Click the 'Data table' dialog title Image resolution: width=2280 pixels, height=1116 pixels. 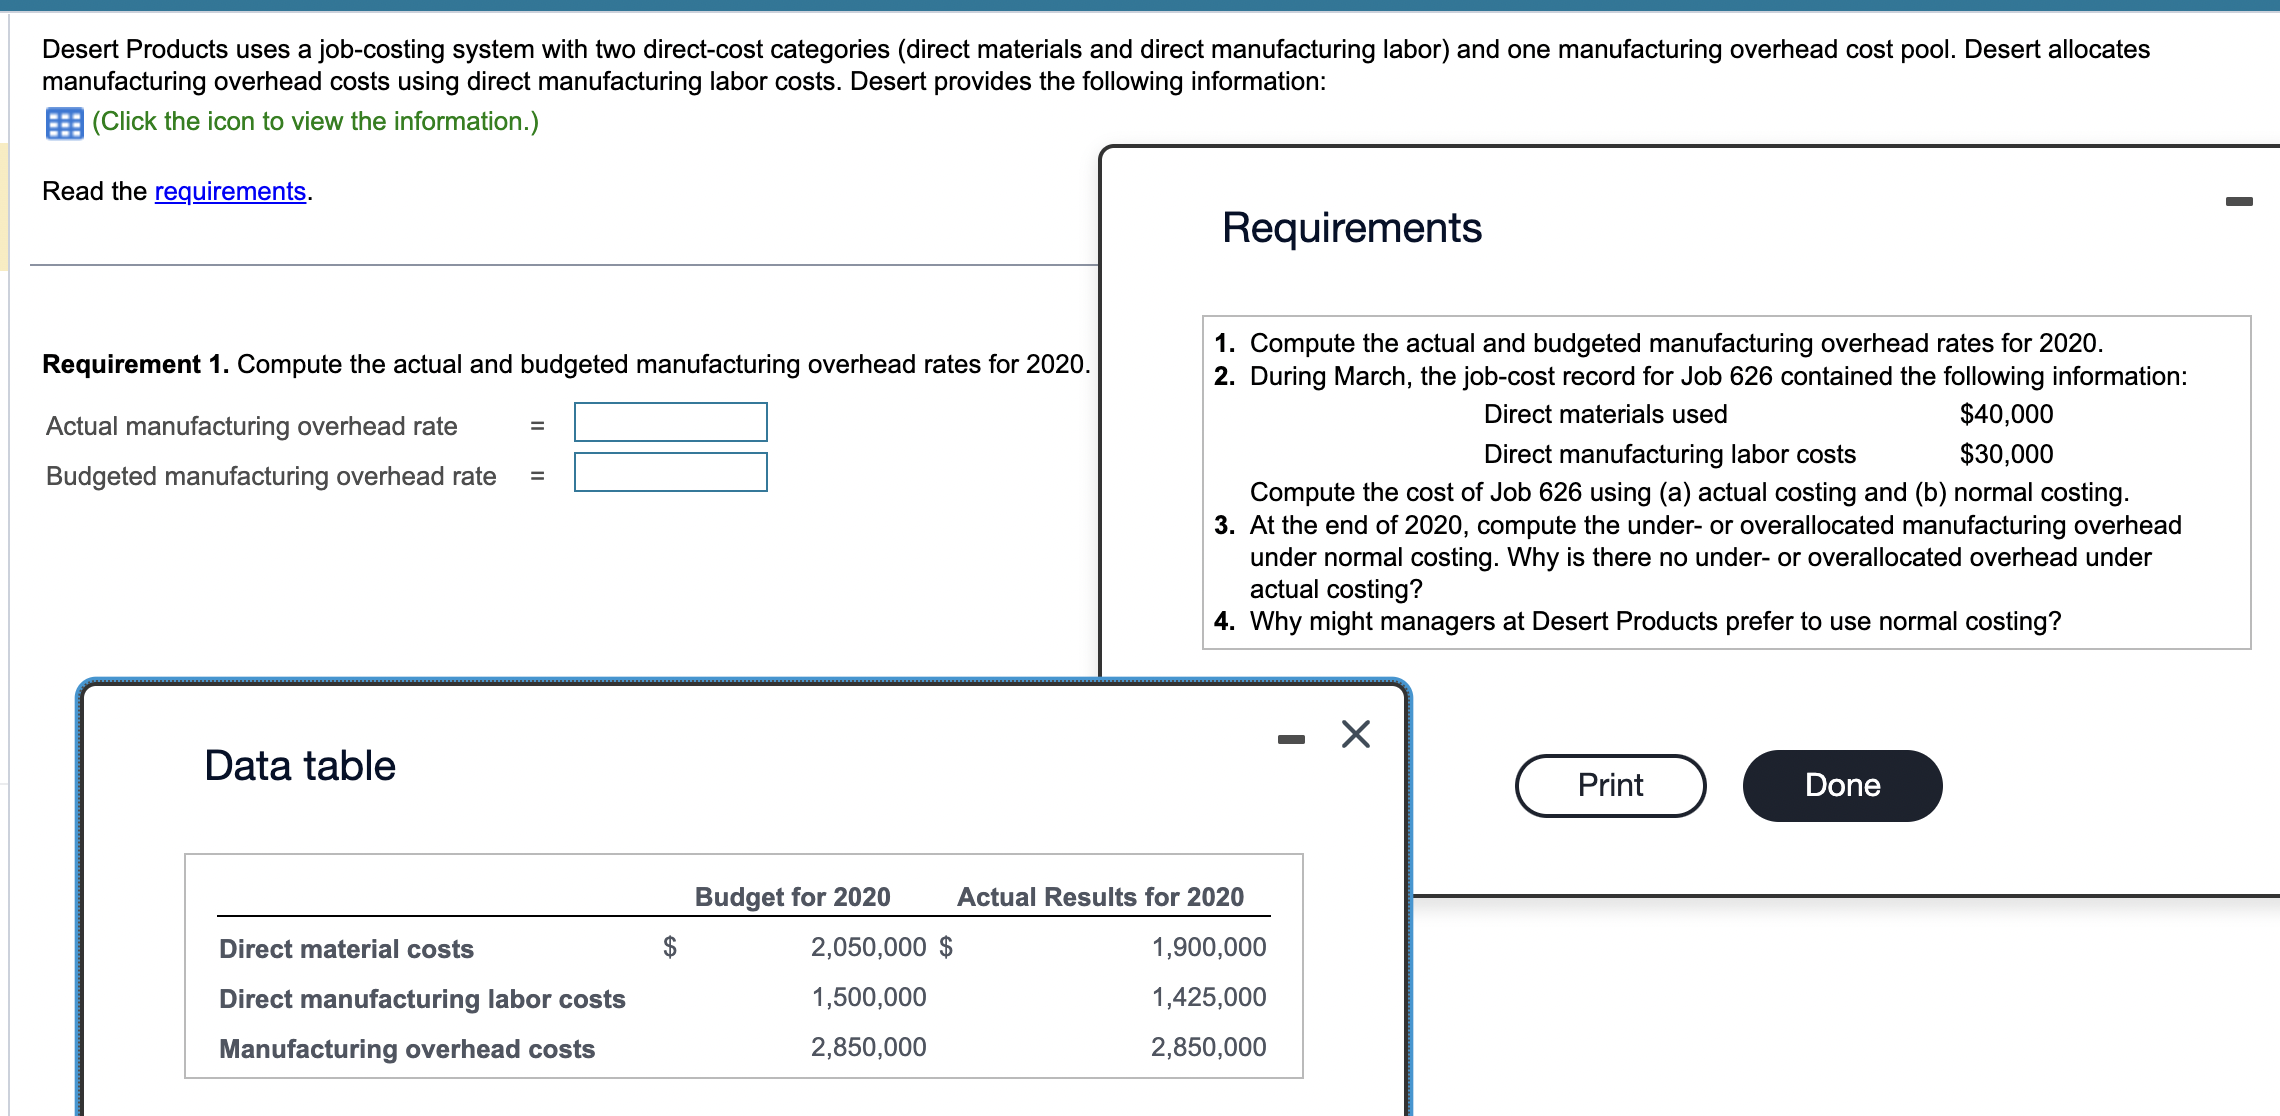coord(300,766)
